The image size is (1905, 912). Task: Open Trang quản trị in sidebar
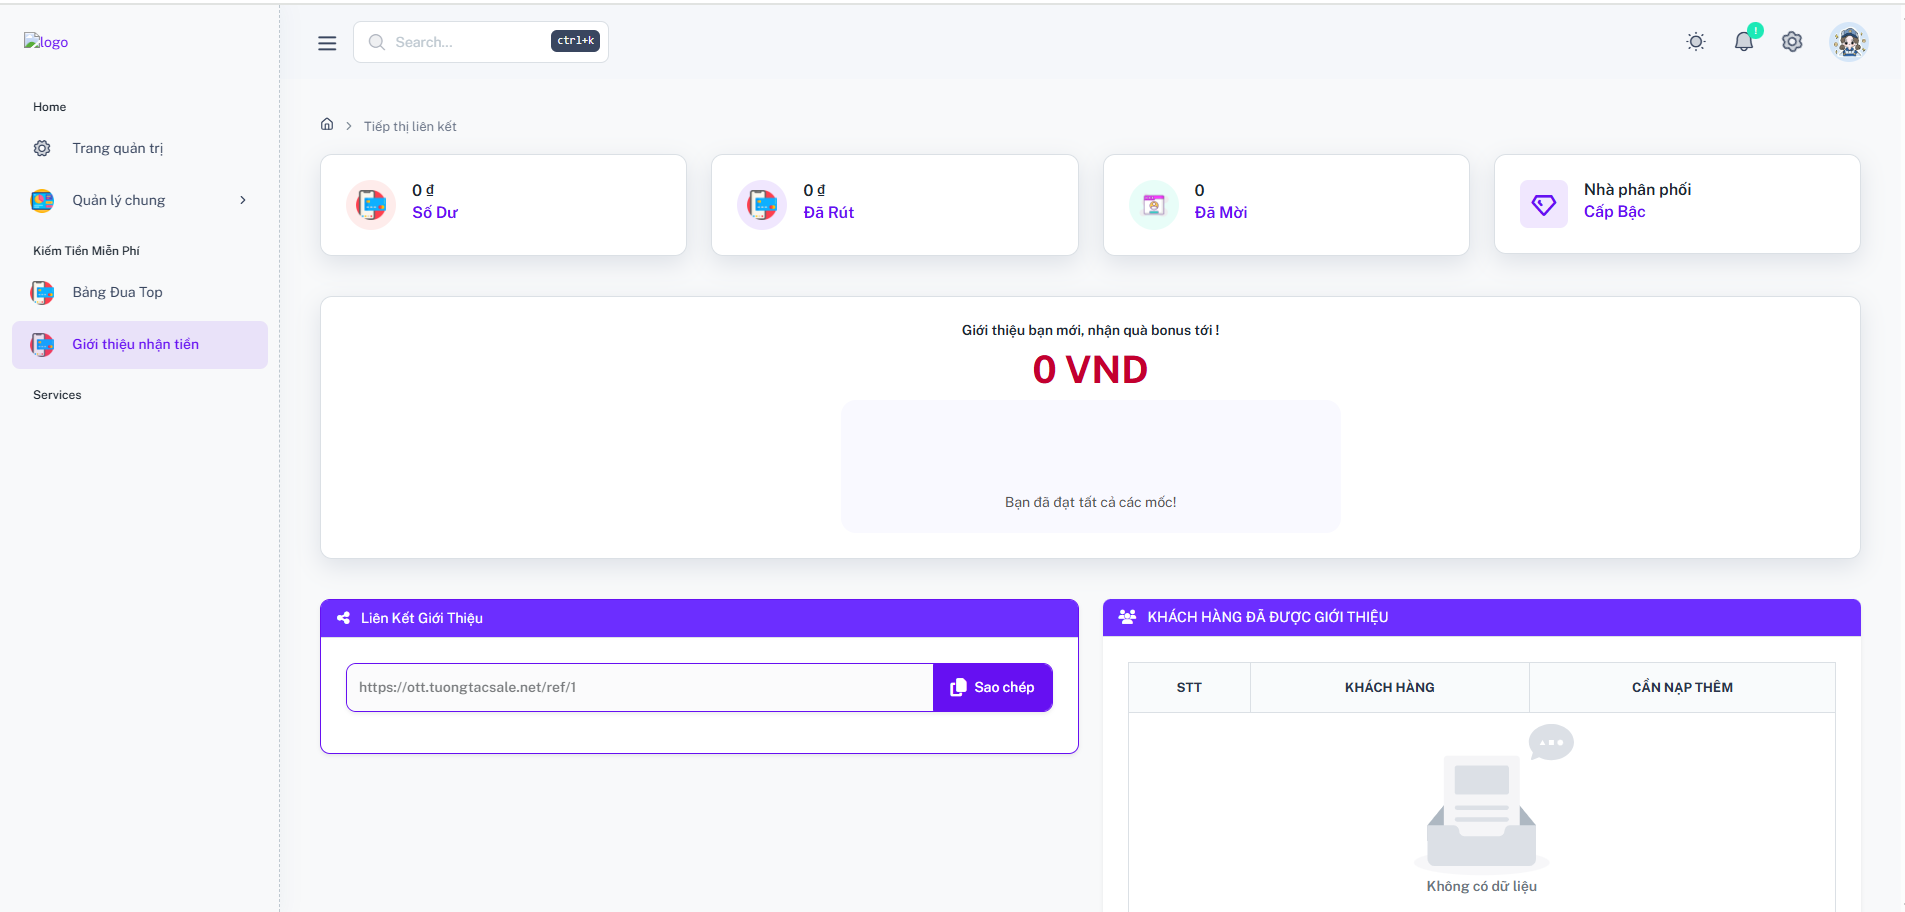click(x=117, y=149)
